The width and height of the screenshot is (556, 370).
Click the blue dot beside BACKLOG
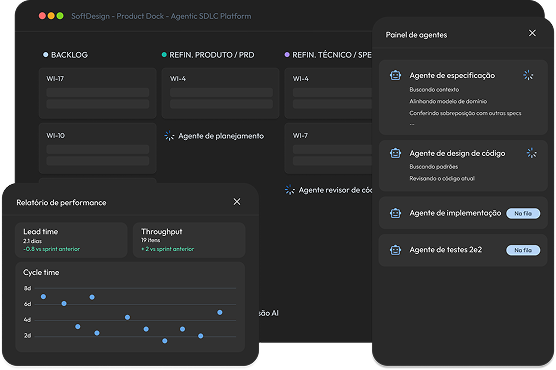click(x=45, y=55)
